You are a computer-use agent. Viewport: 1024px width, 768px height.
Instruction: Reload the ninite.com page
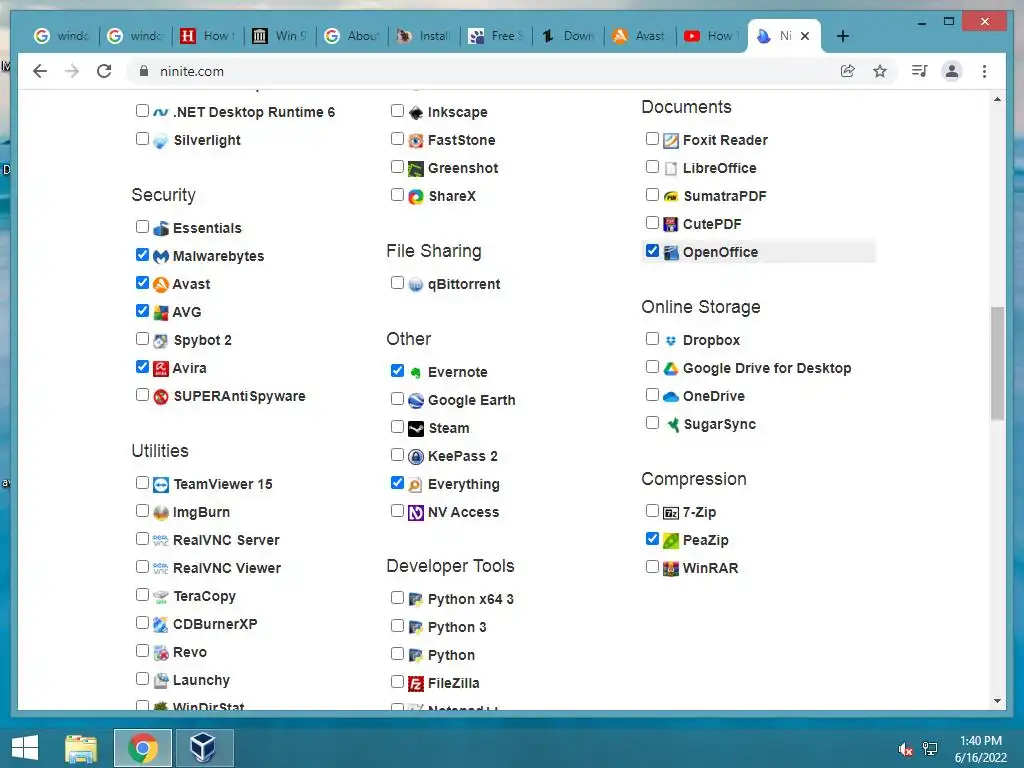(104, 71)
